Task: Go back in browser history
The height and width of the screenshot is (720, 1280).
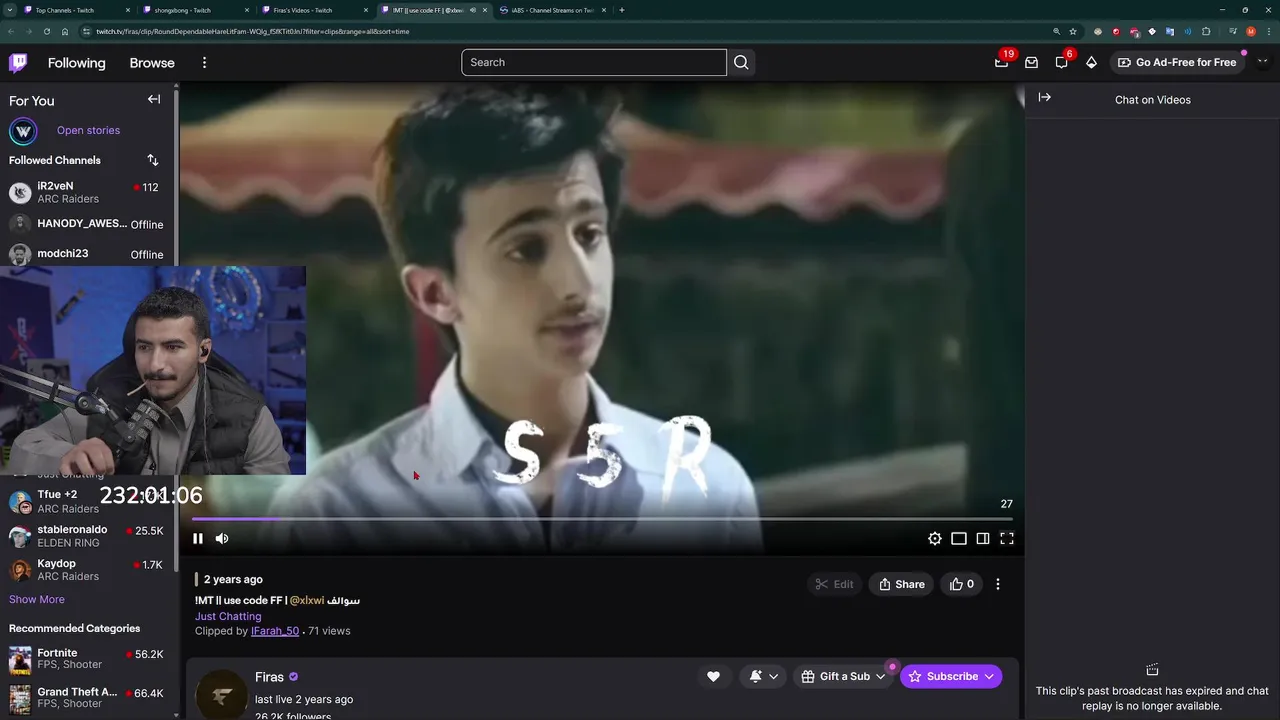Action: click(11, 31)
